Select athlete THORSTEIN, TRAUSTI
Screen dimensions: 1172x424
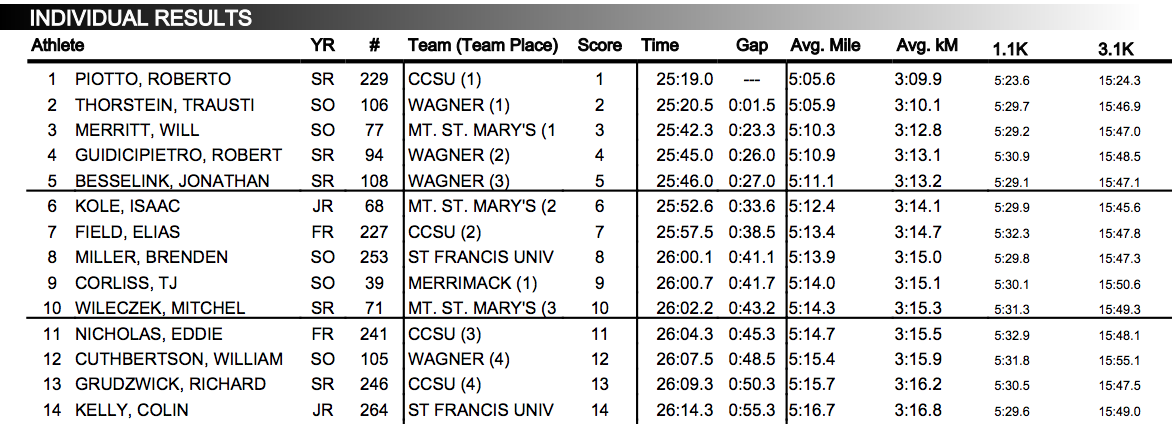pyautogui.click(x=164, y=105)
